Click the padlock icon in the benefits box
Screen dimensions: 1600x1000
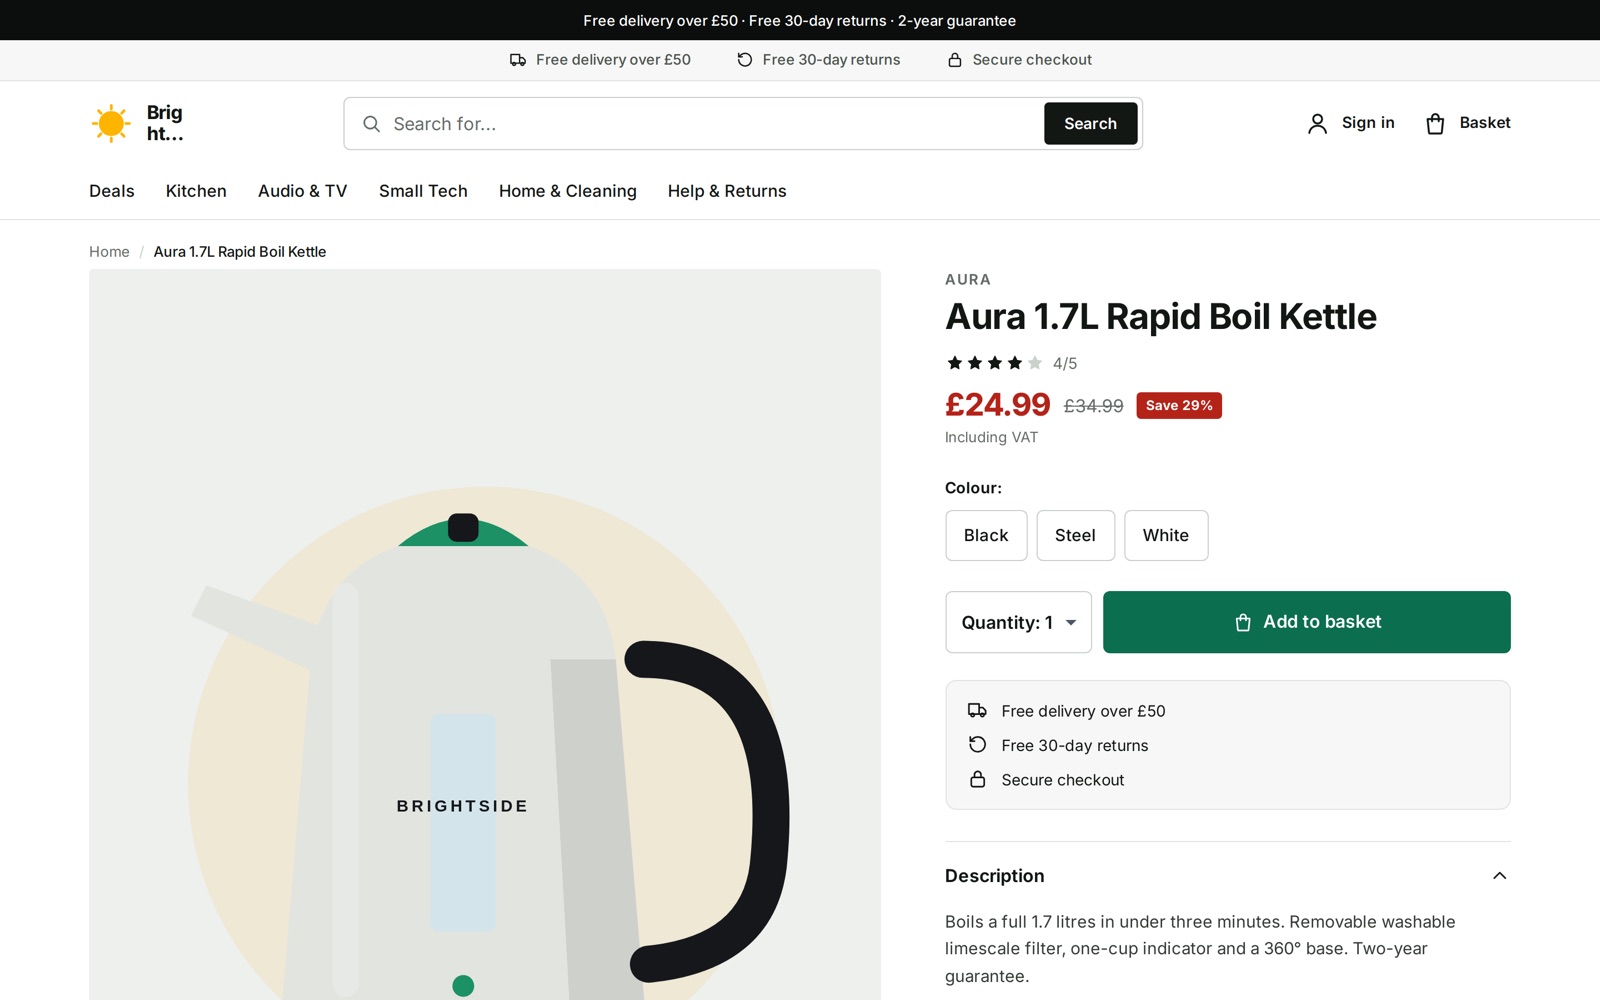tap(977, 779)
